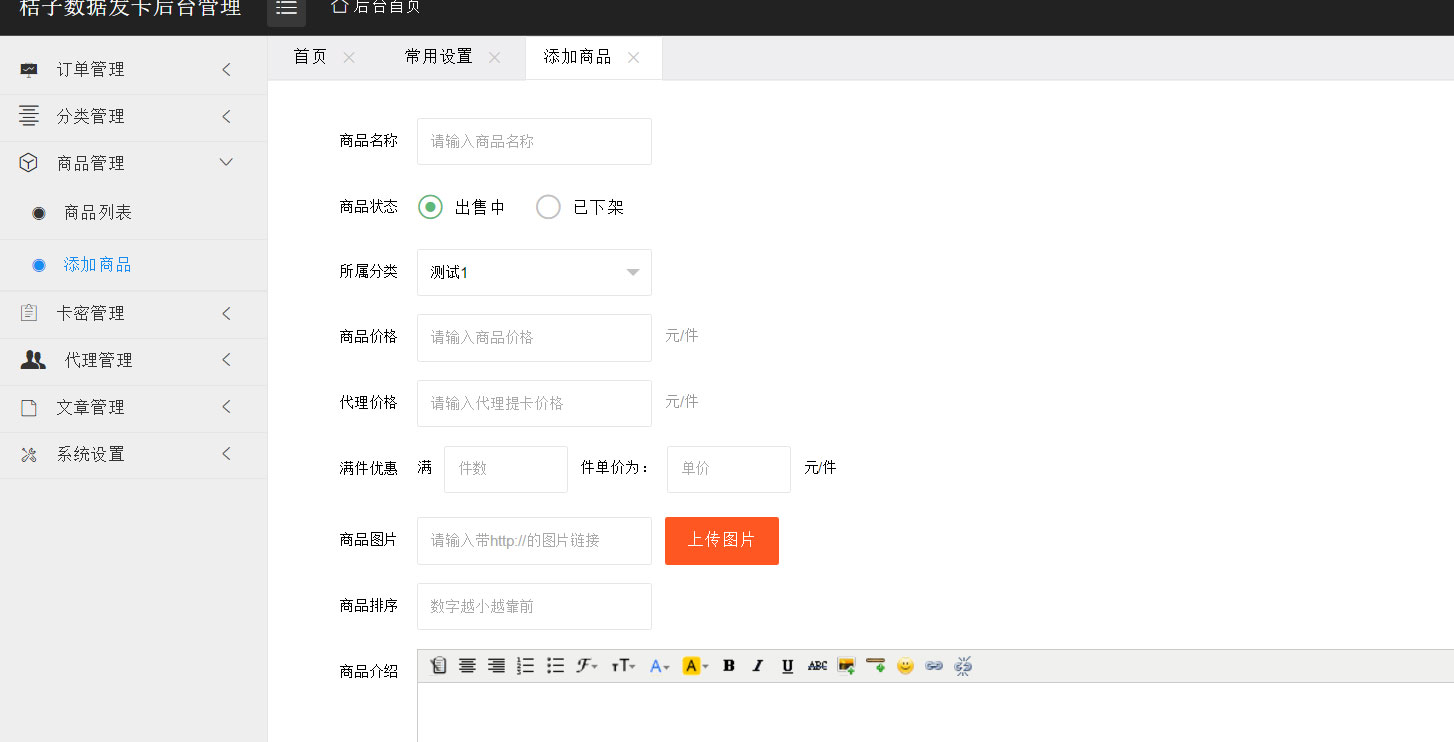Open the font size dropdown in the editor

[623, 665]
